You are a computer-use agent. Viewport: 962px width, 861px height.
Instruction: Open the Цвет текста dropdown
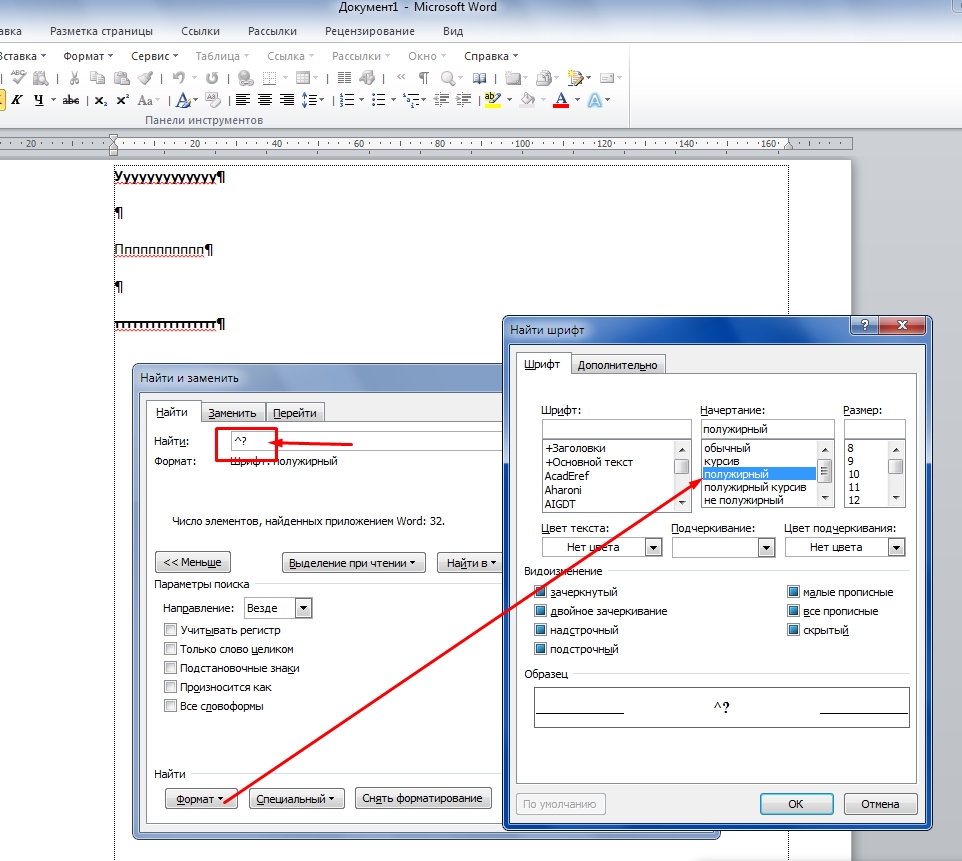click(x=653, y=547)
